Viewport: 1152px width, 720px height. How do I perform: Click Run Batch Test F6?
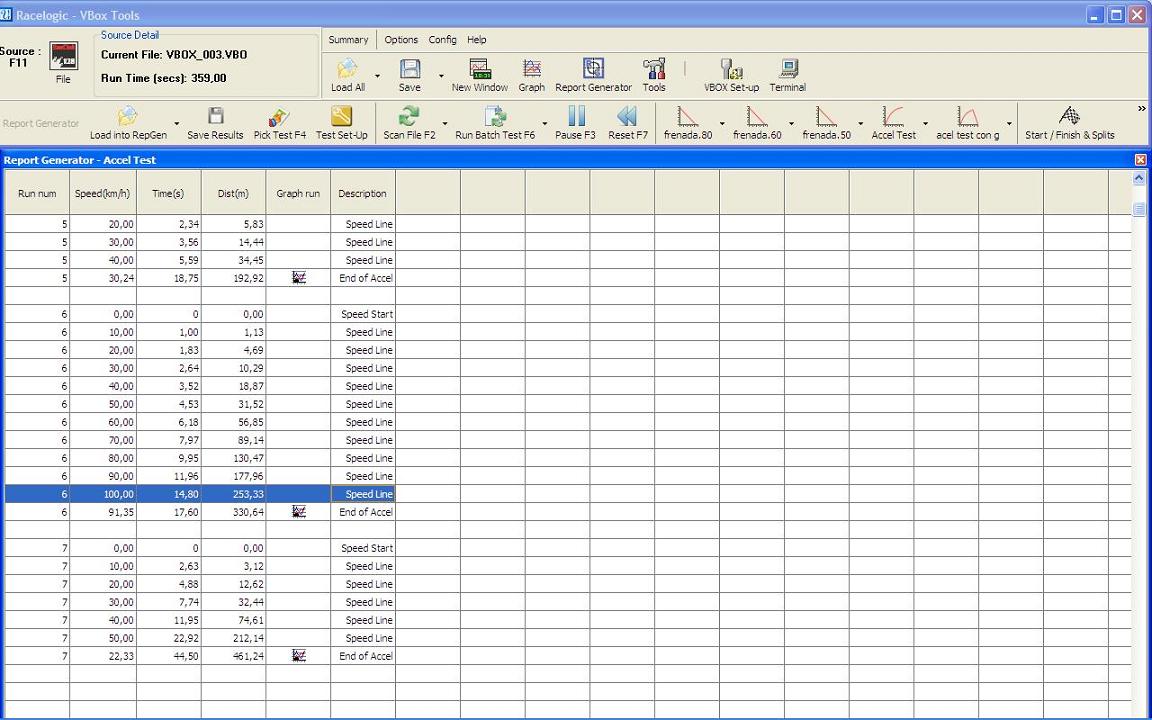[x=495, y=123]
